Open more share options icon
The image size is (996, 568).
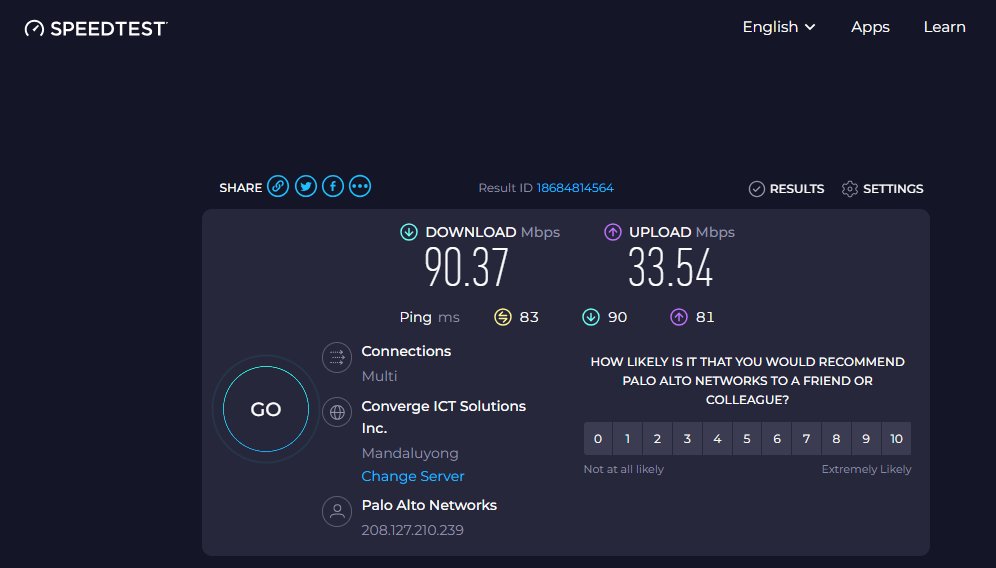point(360,186)
